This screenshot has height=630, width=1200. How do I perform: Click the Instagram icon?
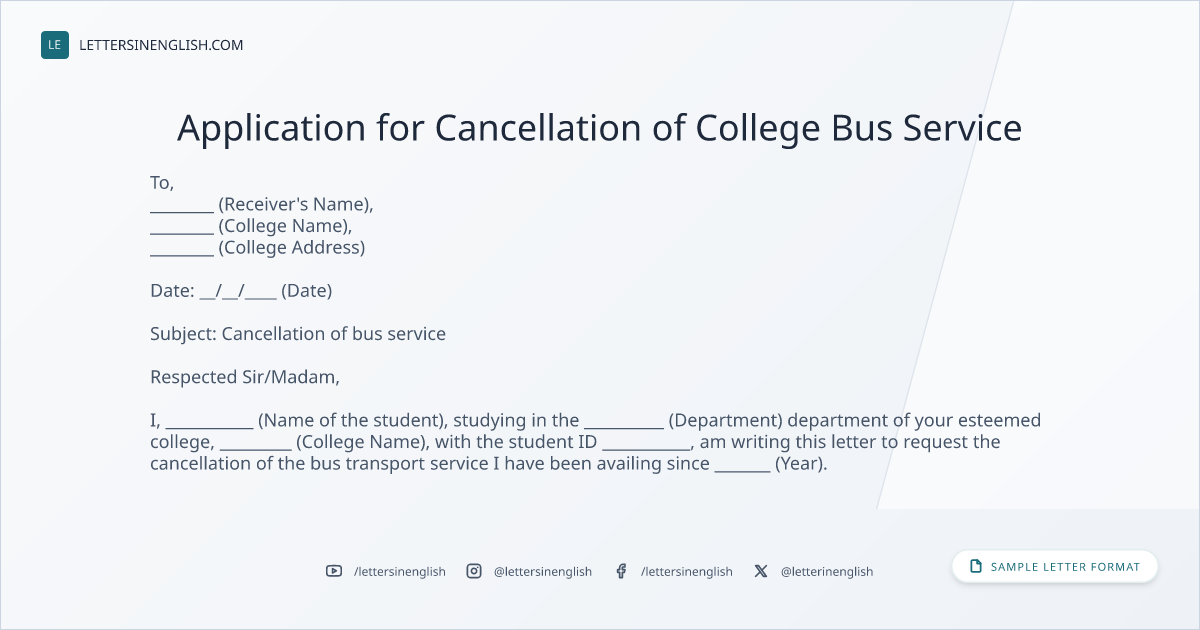474,571
